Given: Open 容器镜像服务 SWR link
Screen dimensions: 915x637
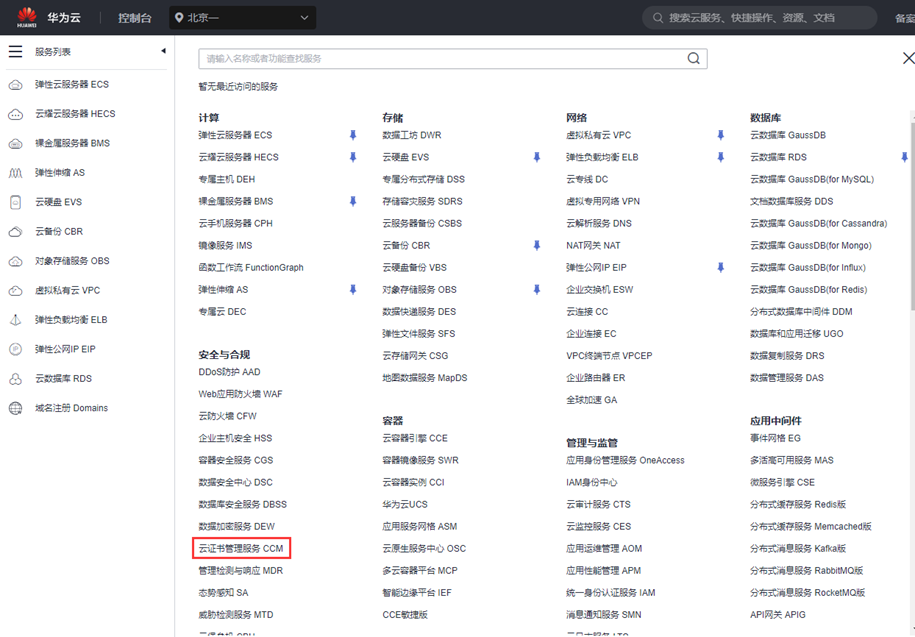Looking at the screenshot, I should pos(420,461).
